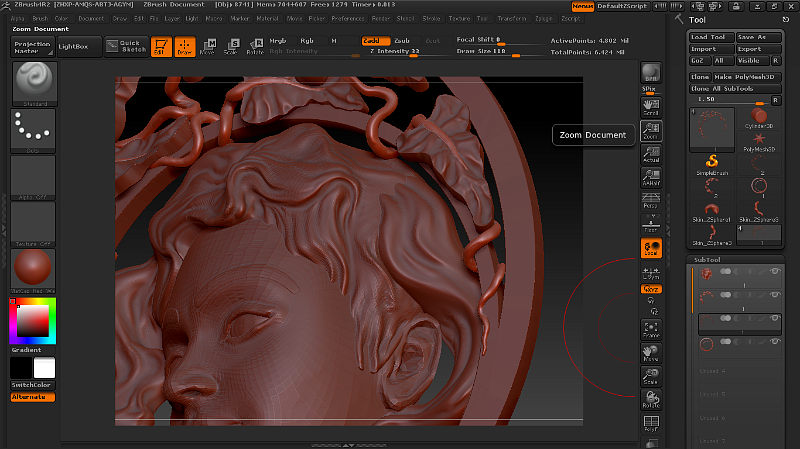
Task: Open the Brush menu
Action: pos(40,18)
